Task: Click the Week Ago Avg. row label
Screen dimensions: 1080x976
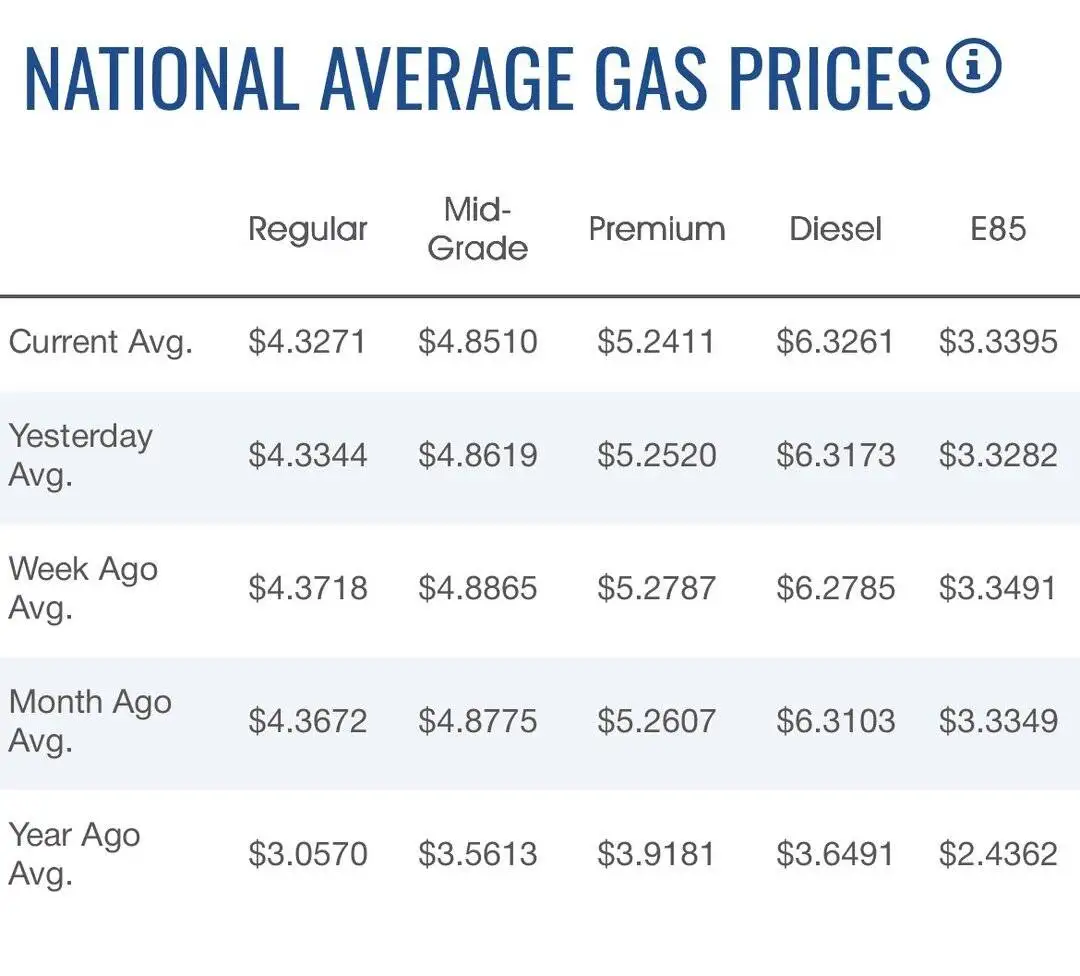Action: point(83,588)
